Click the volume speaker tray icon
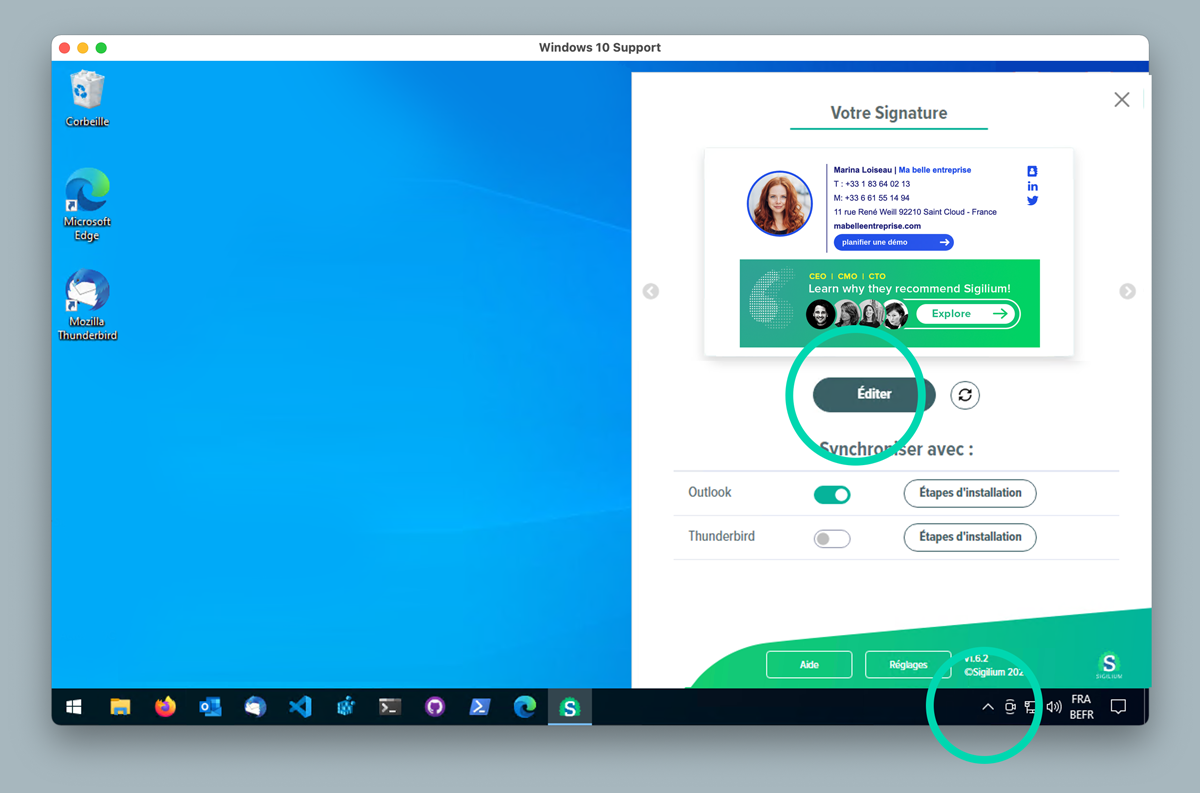 [1053, 707]
